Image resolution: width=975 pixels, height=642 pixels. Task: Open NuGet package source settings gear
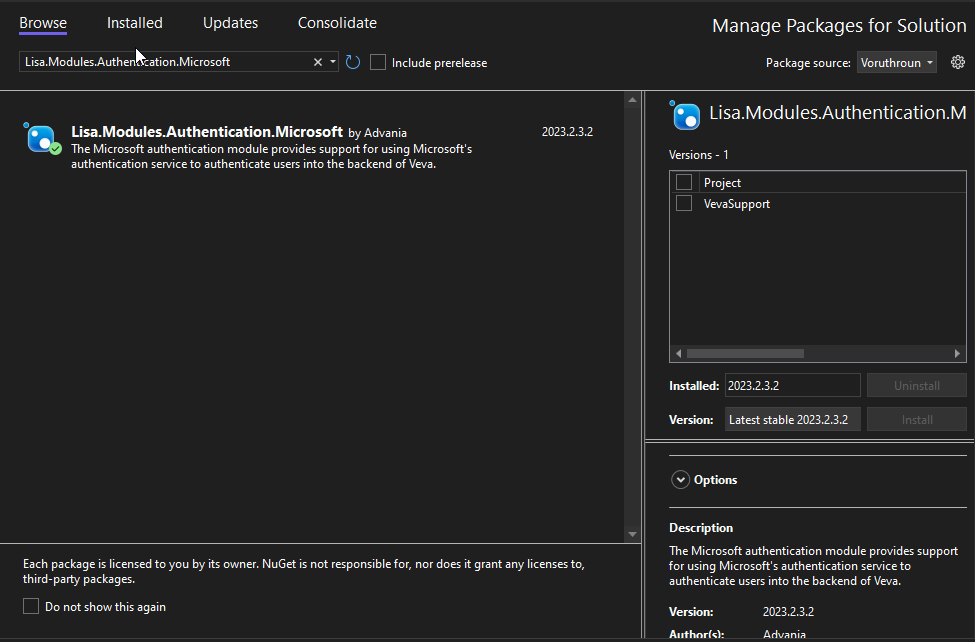[x=958, y=62]
